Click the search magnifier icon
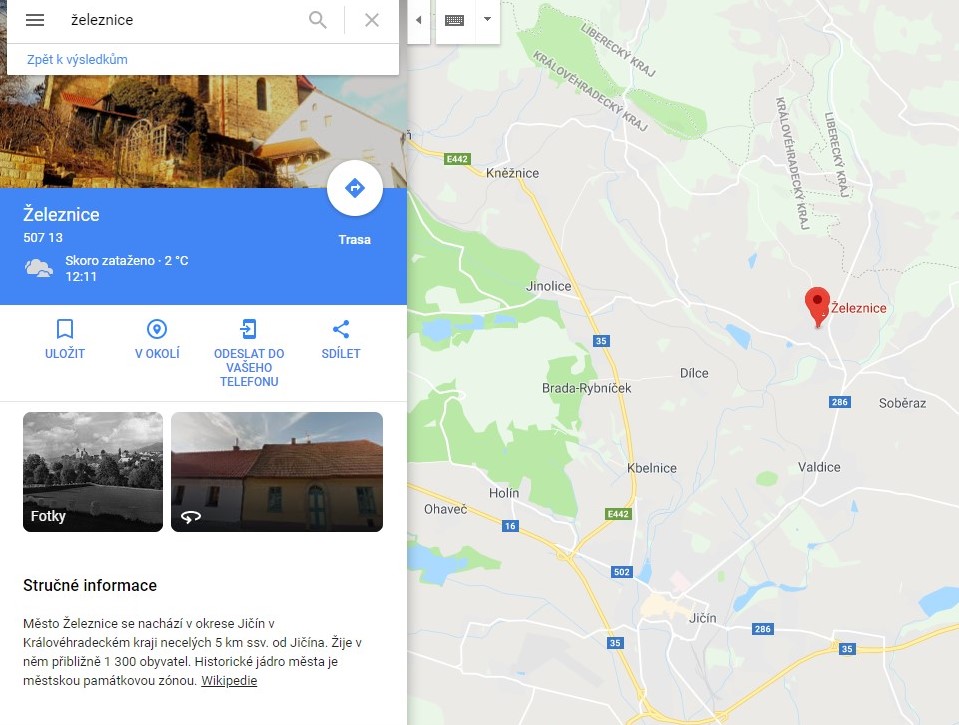The width and height of the screenshot is (959, 725). pyautogui.click(x=317, y=20)
